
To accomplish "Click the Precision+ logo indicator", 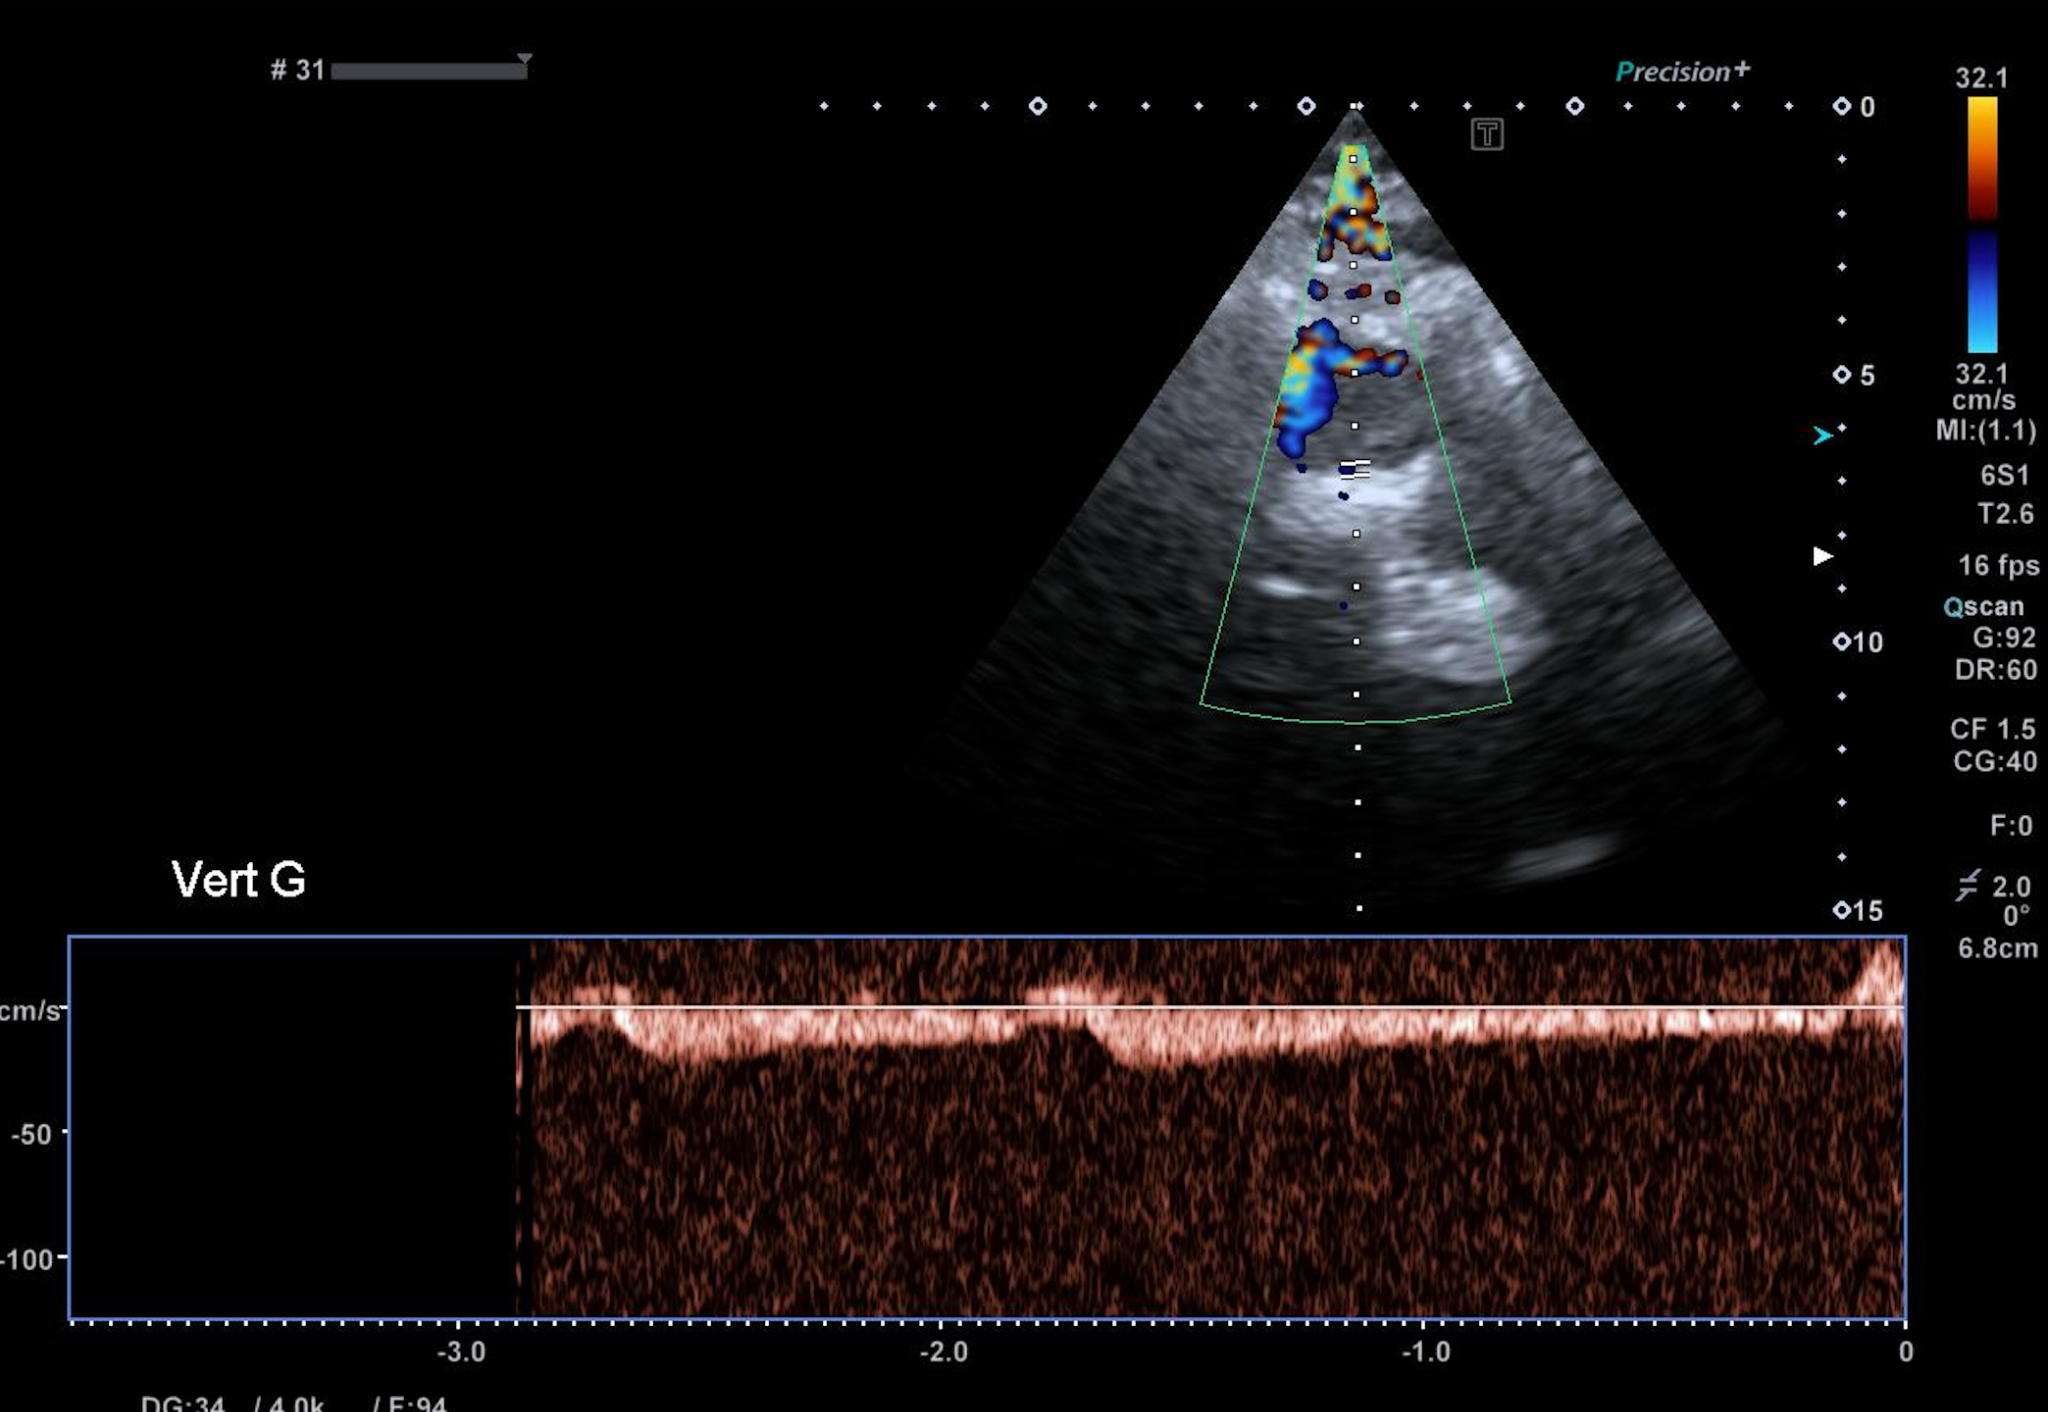I will (x=1682, y=71).
